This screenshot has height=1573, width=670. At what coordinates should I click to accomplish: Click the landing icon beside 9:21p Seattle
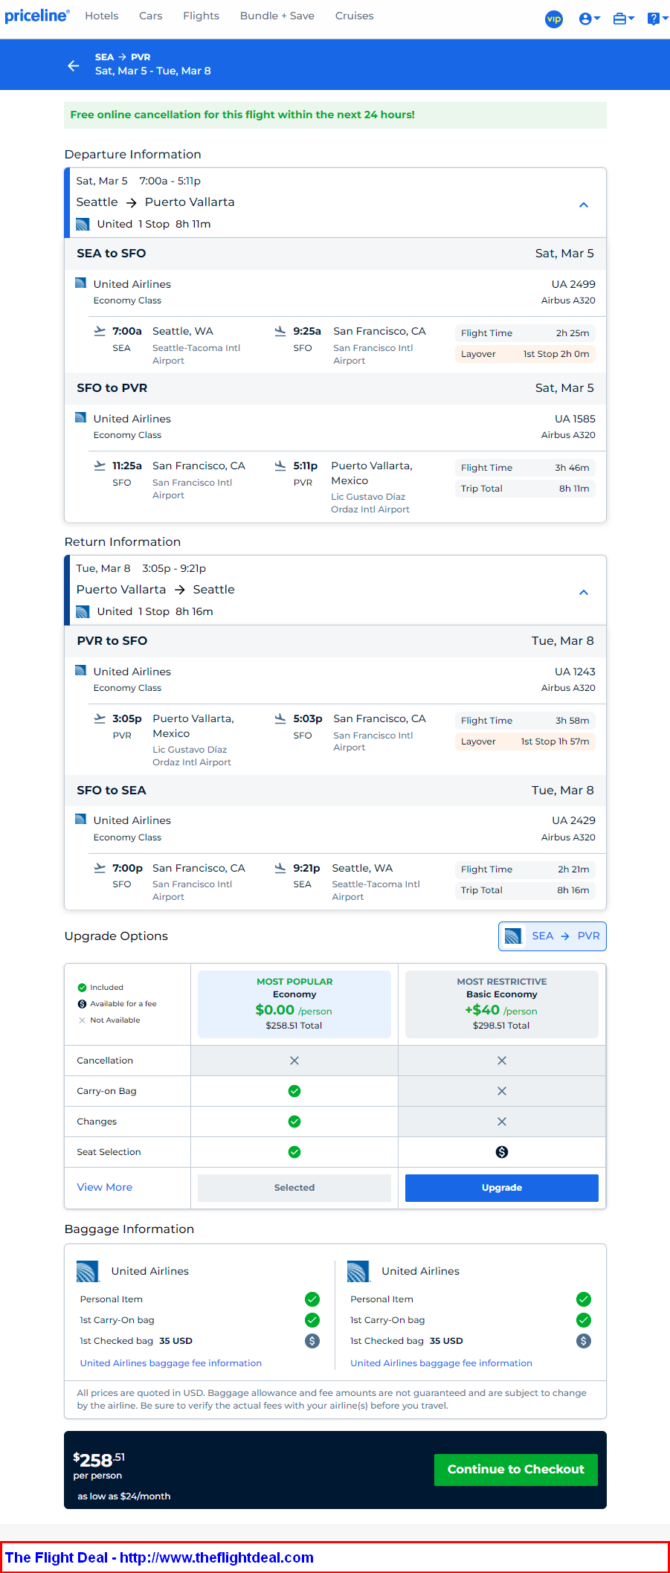click(280, 868)
